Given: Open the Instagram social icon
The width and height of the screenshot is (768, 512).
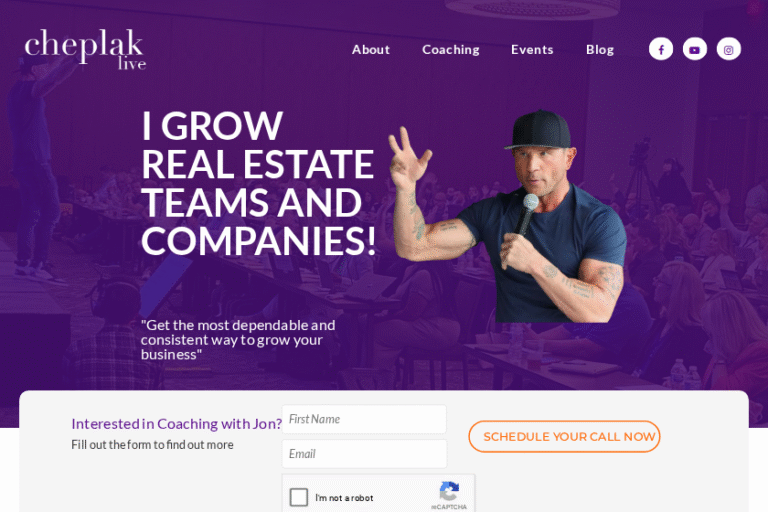Looking at the screenshot, I should pyautogui.click(x=729, y=49).
